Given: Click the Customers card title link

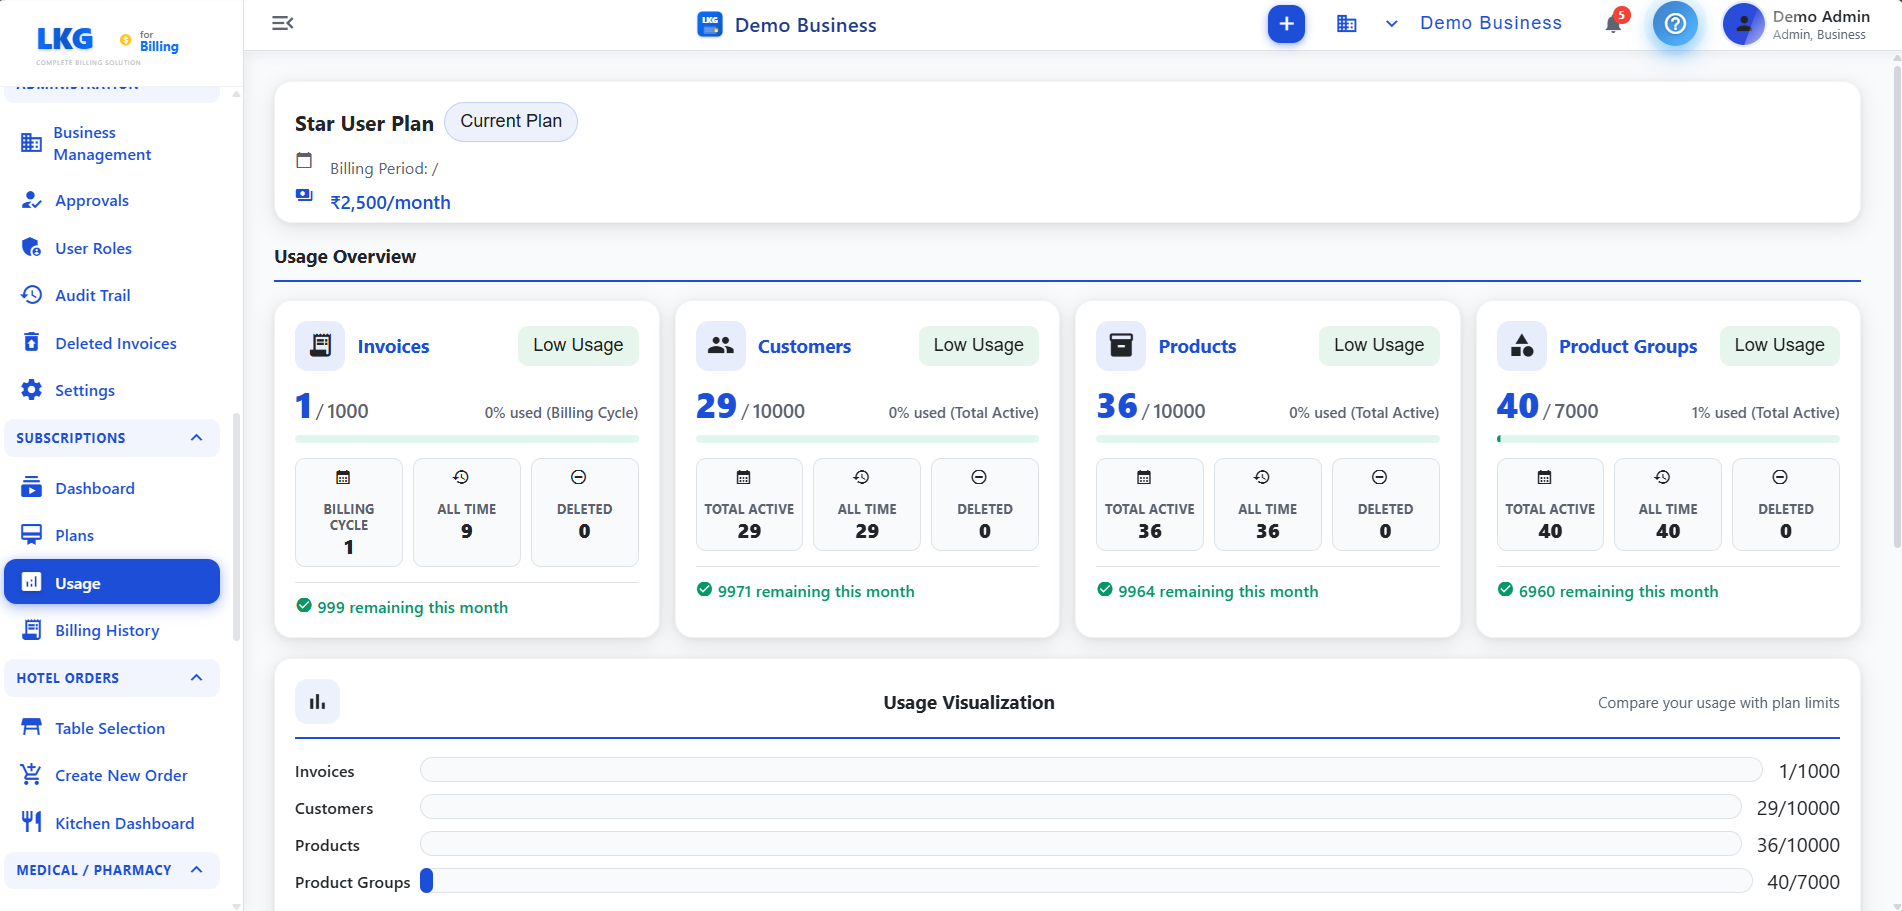Looking at the screenshot, I should 804,346.
